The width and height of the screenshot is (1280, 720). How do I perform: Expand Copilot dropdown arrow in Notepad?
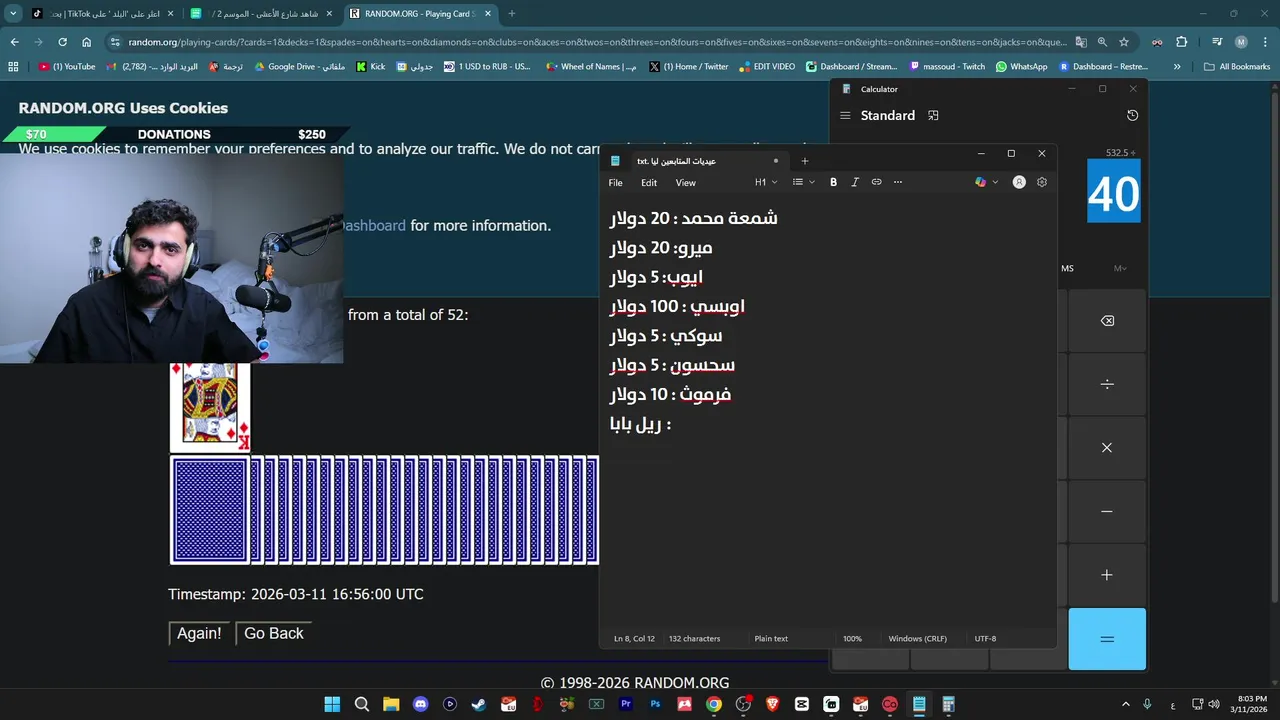coord(995,182)
